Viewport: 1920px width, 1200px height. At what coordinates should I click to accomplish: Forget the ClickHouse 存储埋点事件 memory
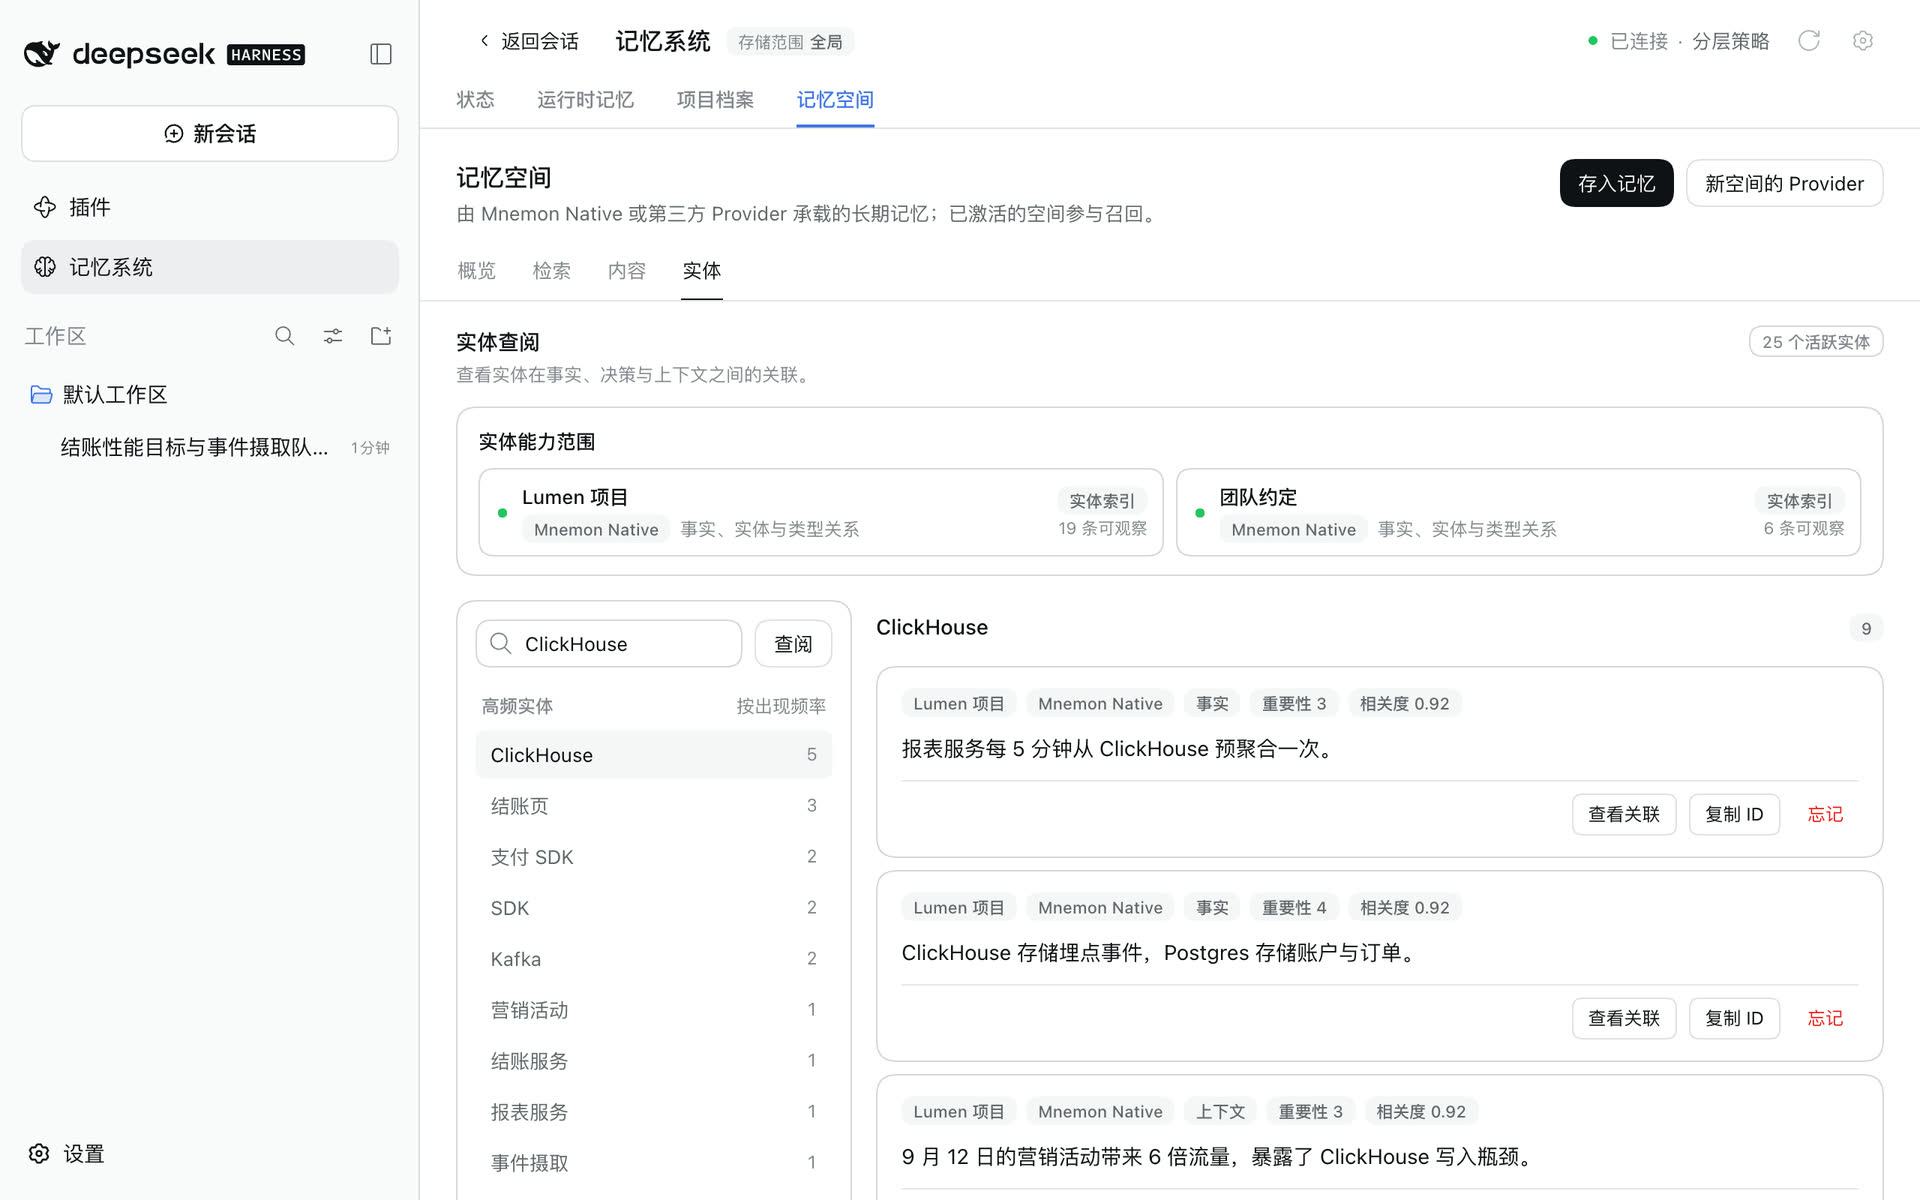[1825, 1019]
